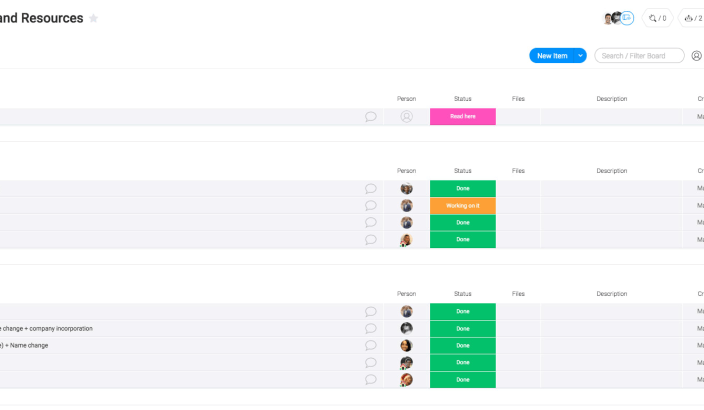Change the Done status of the company incorporation row

coord(462,329)
